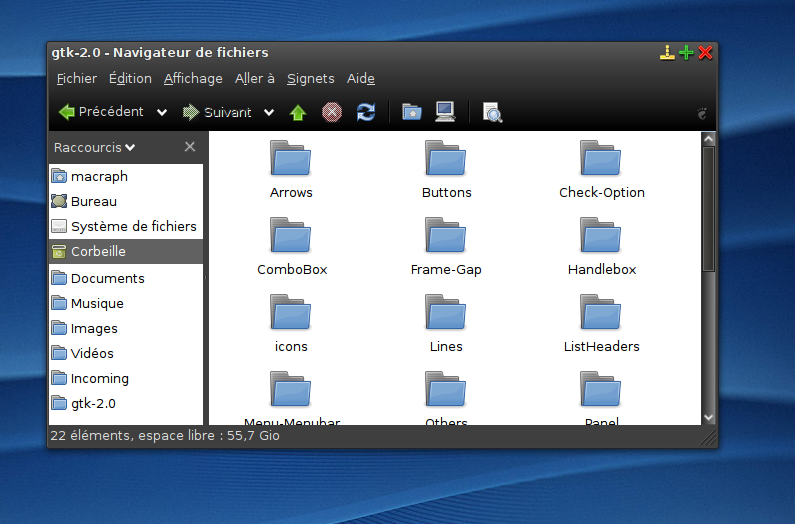Open Vidéos bookmark in sidebar
Viewport: 795px width, 524px height.
(x=126, y=353)
